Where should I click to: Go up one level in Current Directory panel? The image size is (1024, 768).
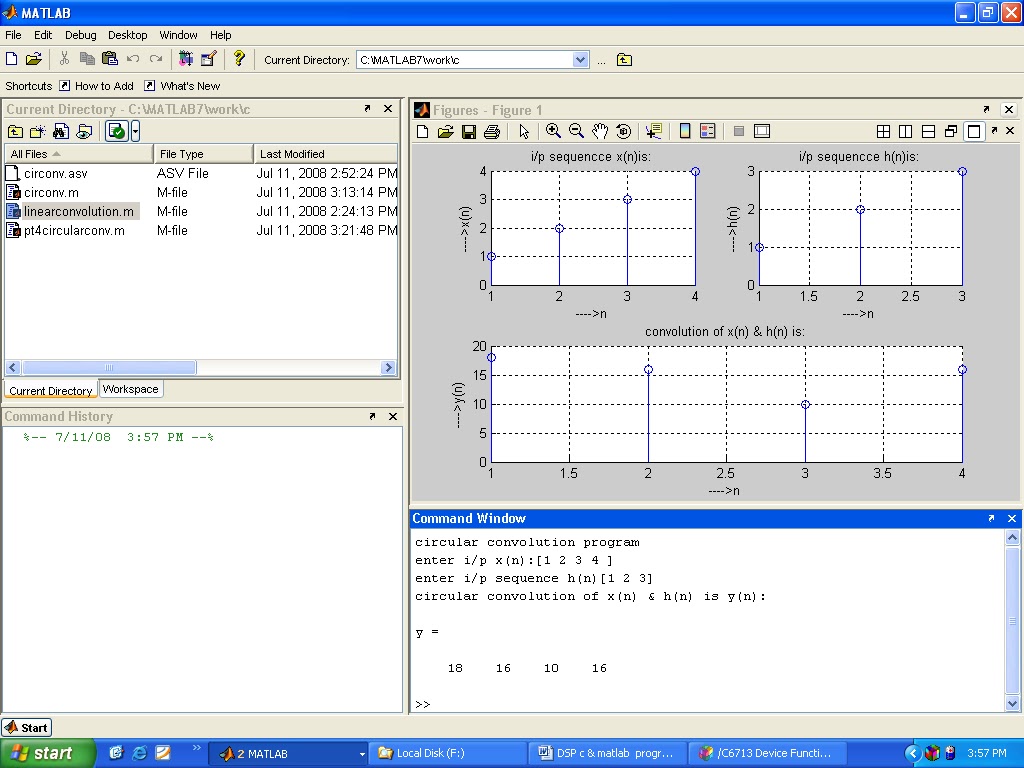click(15, 132)
